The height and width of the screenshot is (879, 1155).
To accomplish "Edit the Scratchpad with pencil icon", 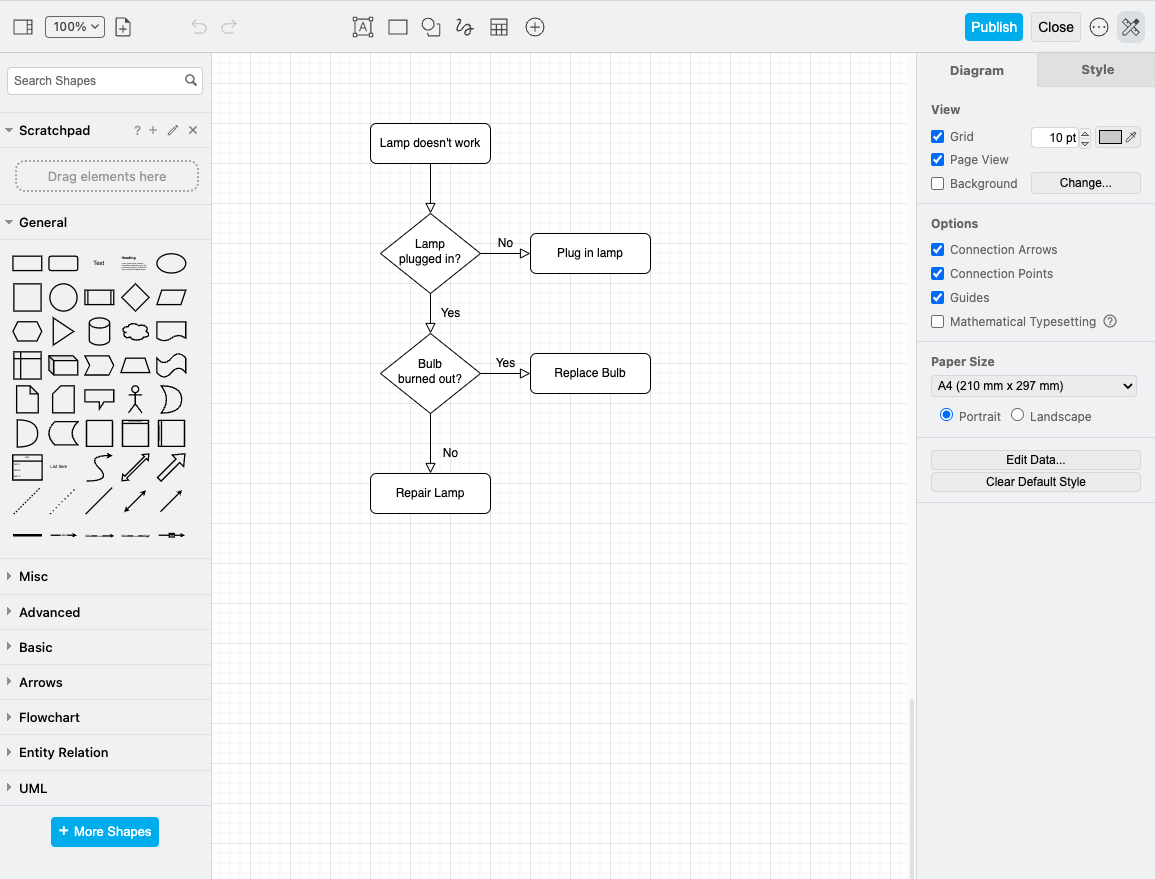I will (173, 130).
